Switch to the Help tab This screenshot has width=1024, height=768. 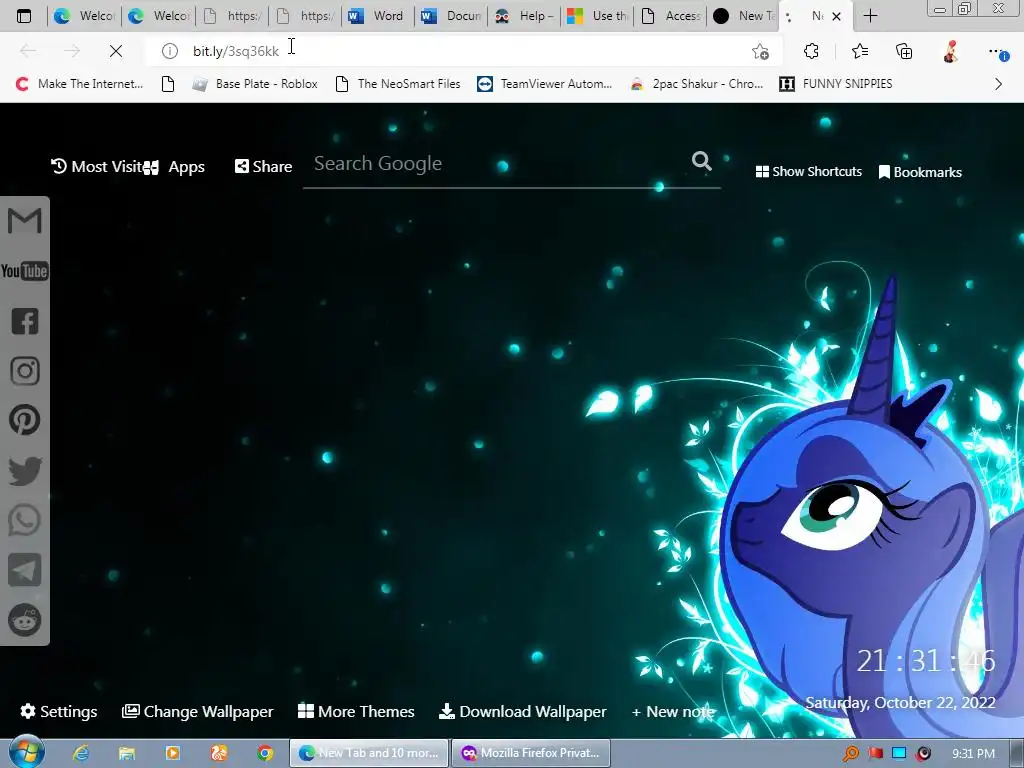pos(524,16)
